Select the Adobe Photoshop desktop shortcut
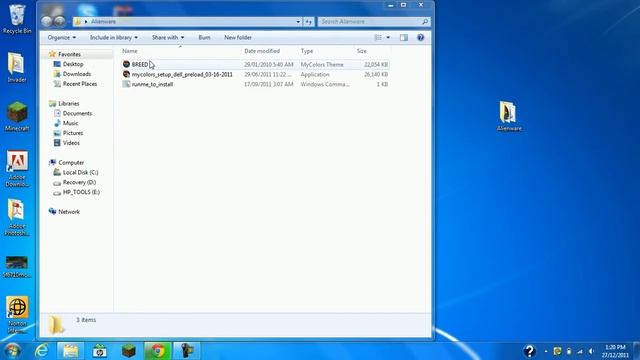Screen dimensions: 640x360 click(x=17, y=217)
